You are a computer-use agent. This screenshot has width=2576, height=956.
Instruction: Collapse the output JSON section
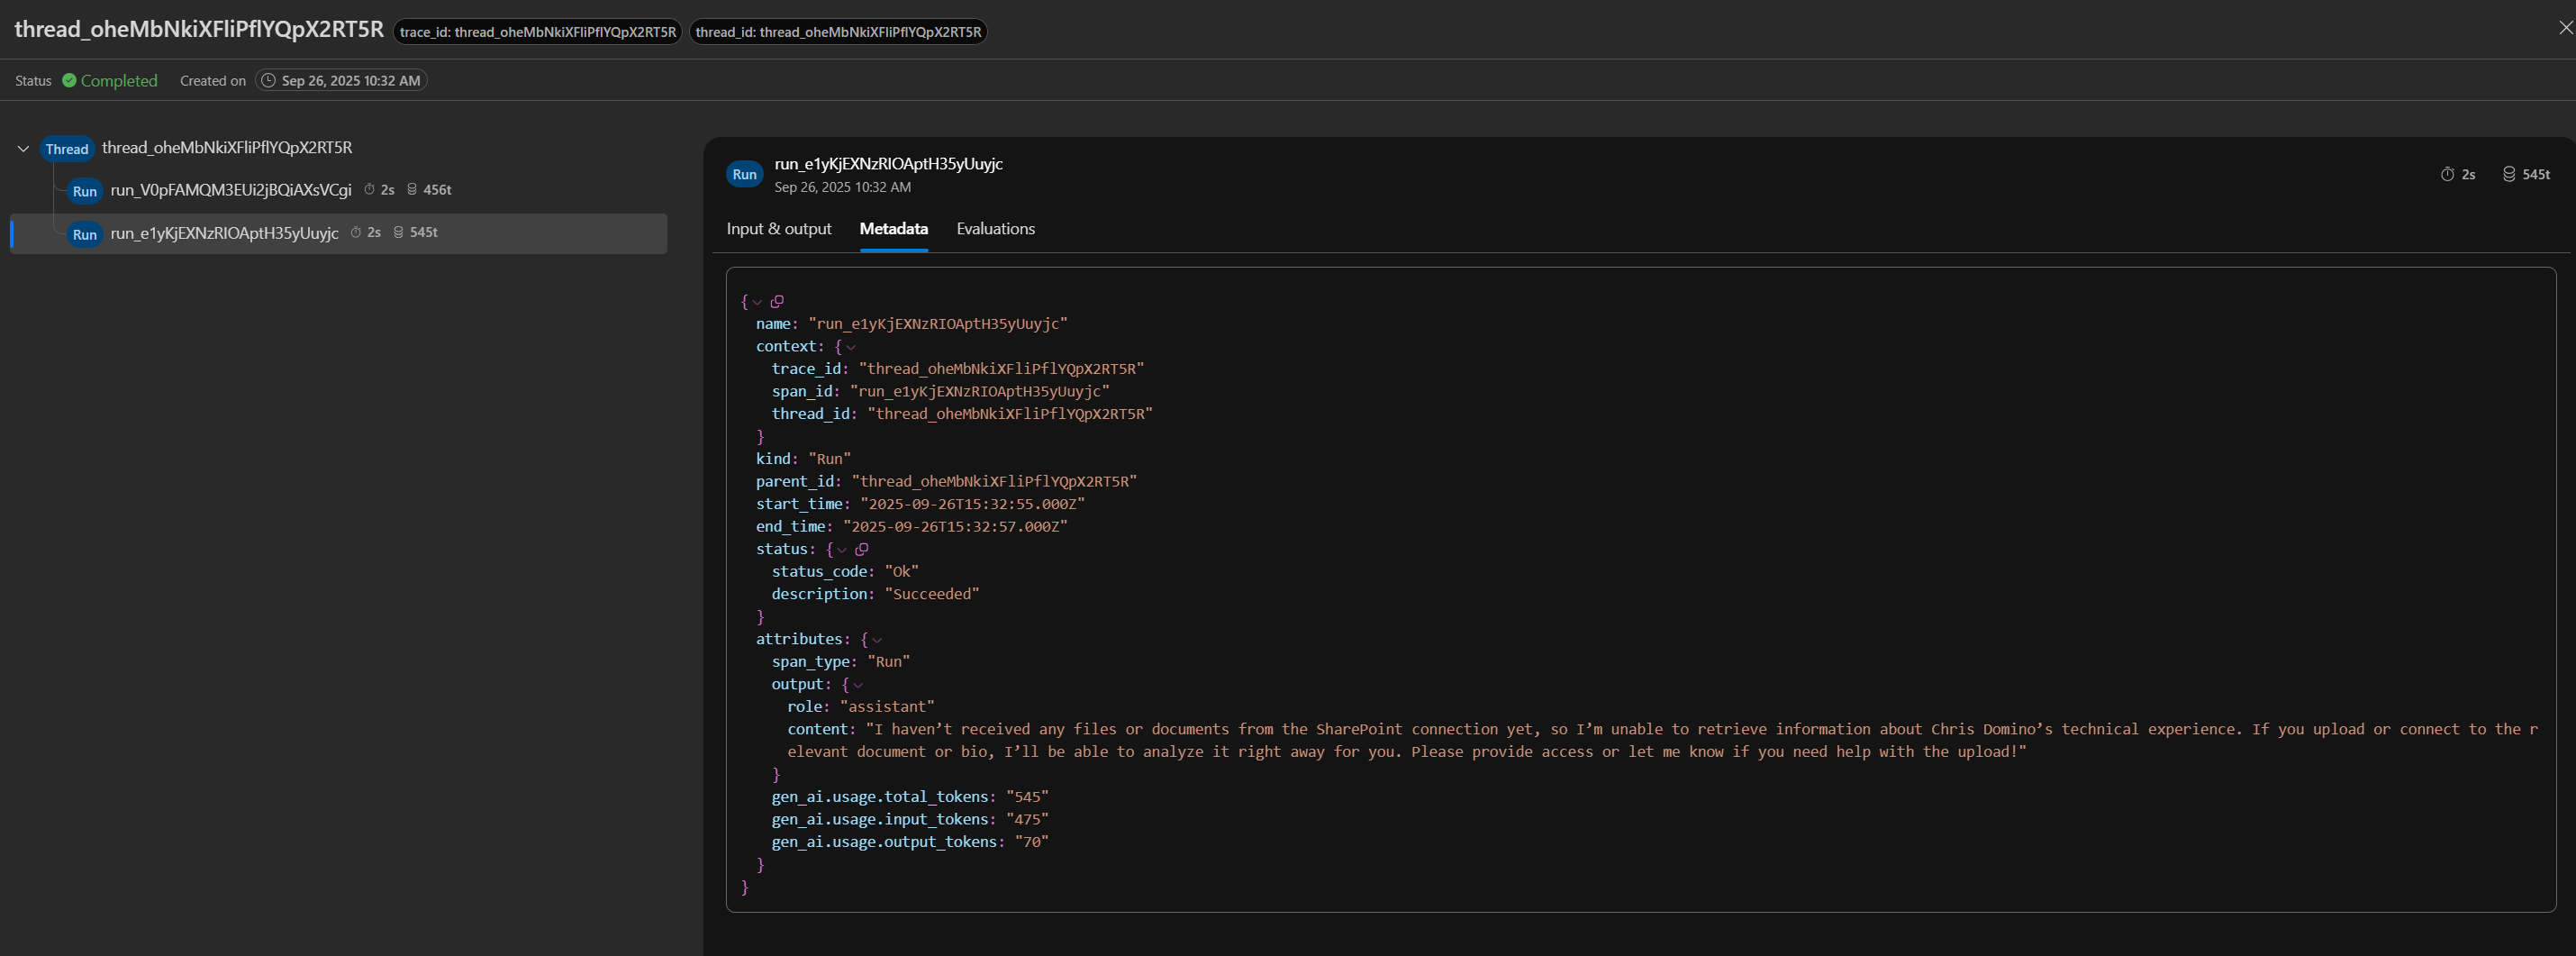(x=858, y=685)
